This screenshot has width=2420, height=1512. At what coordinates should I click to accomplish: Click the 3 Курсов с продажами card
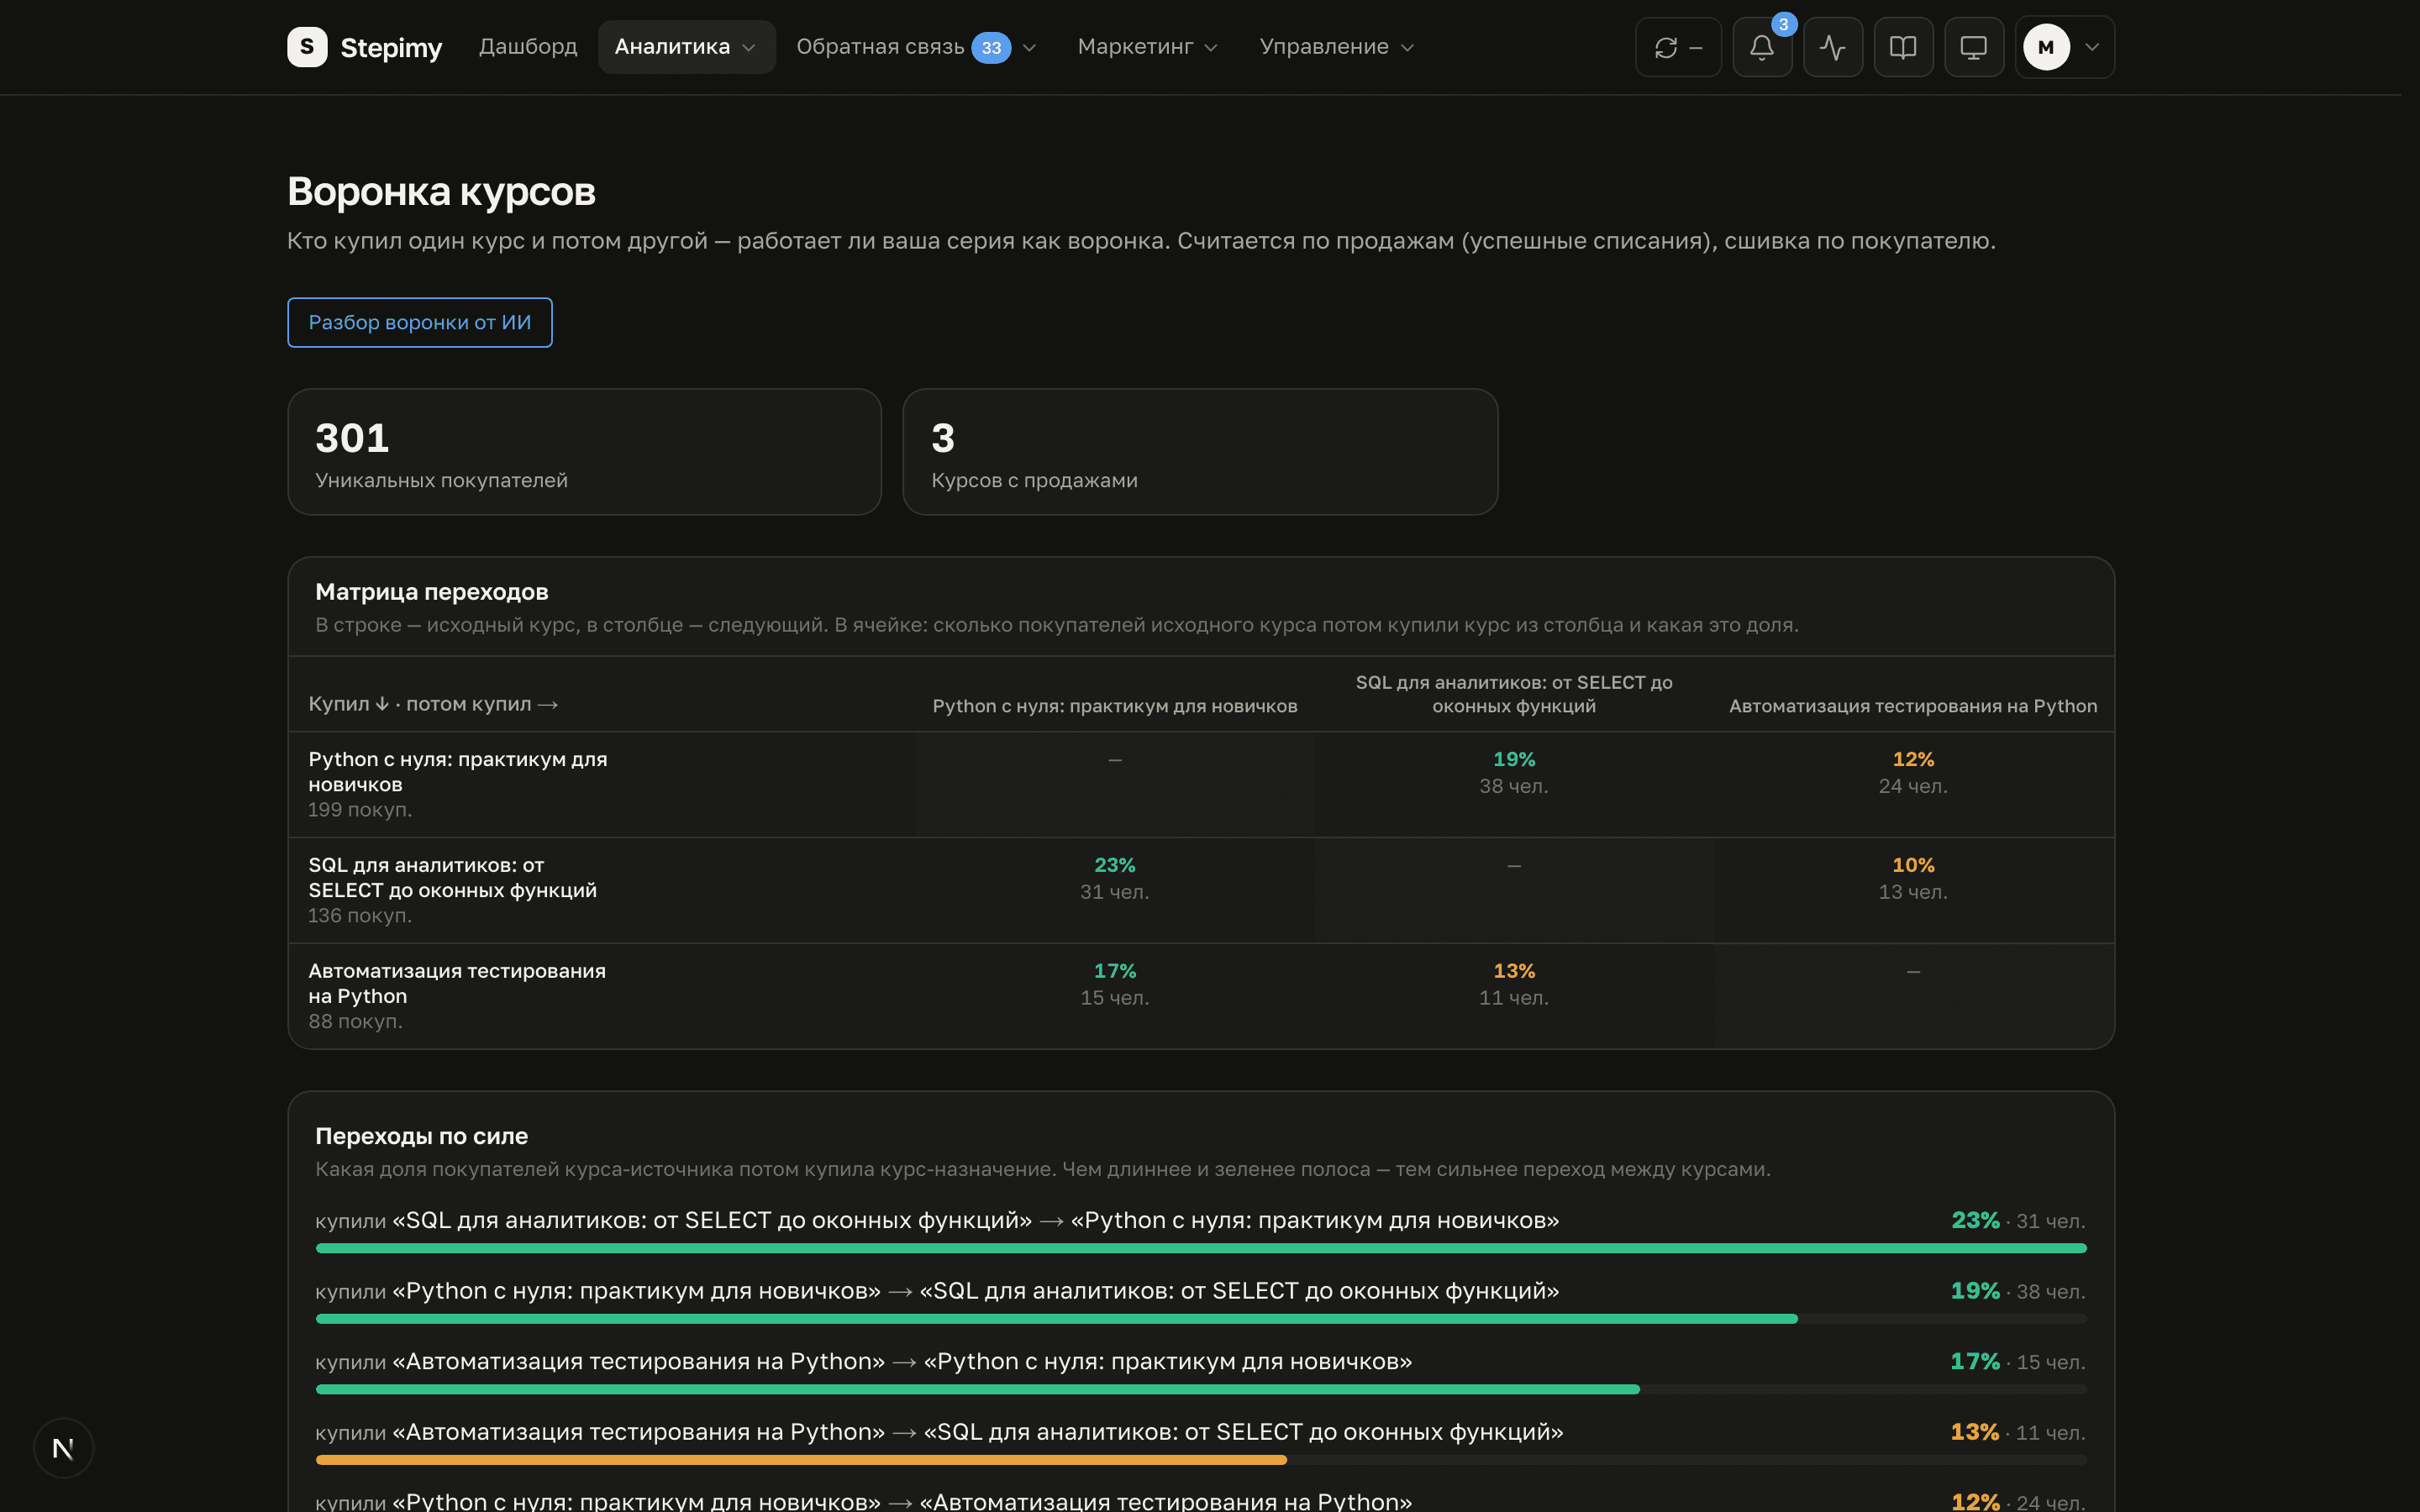pos(1200,452)
